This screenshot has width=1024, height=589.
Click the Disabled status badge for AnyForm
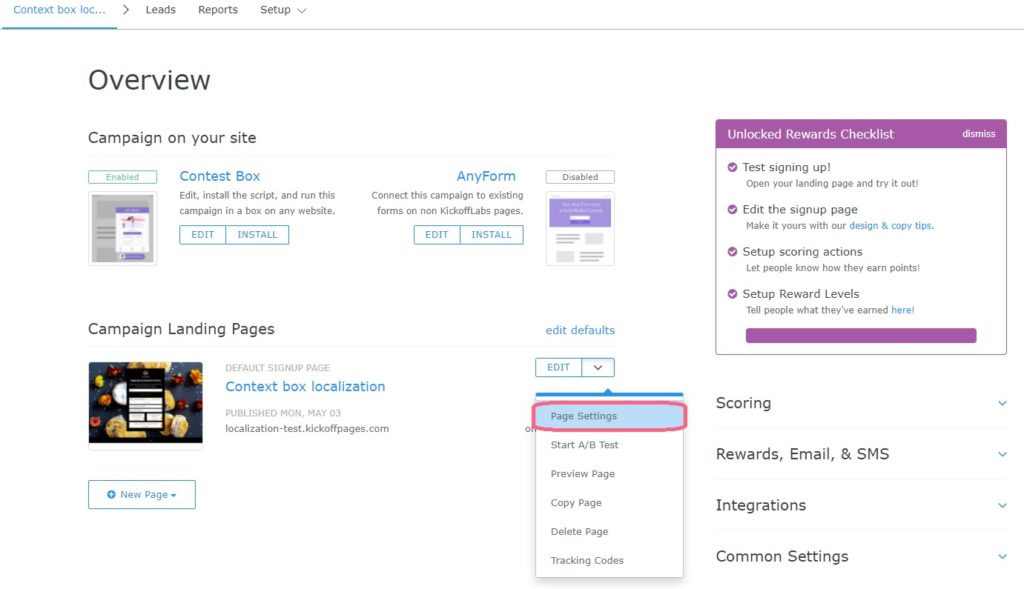pyautogui.click(x=580, y=177)
